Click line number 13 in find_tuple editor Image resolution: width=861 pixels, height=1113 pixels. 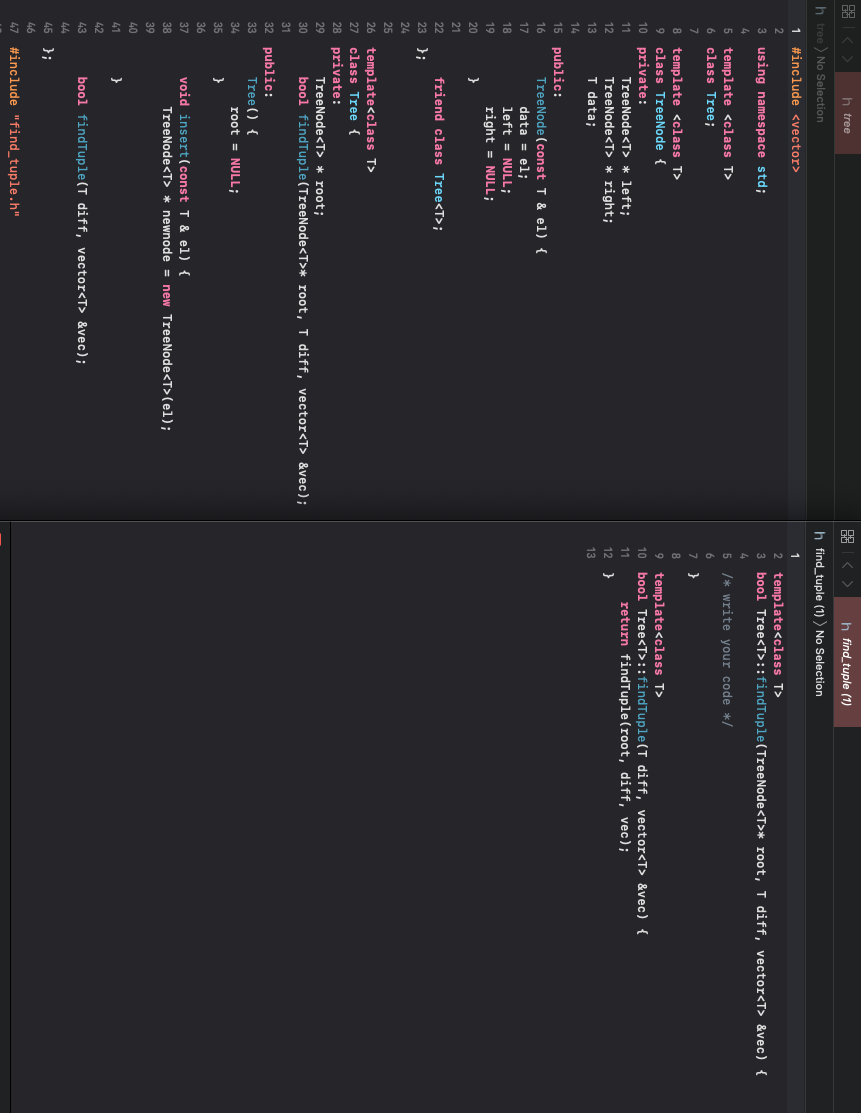[x=590, y=553]
